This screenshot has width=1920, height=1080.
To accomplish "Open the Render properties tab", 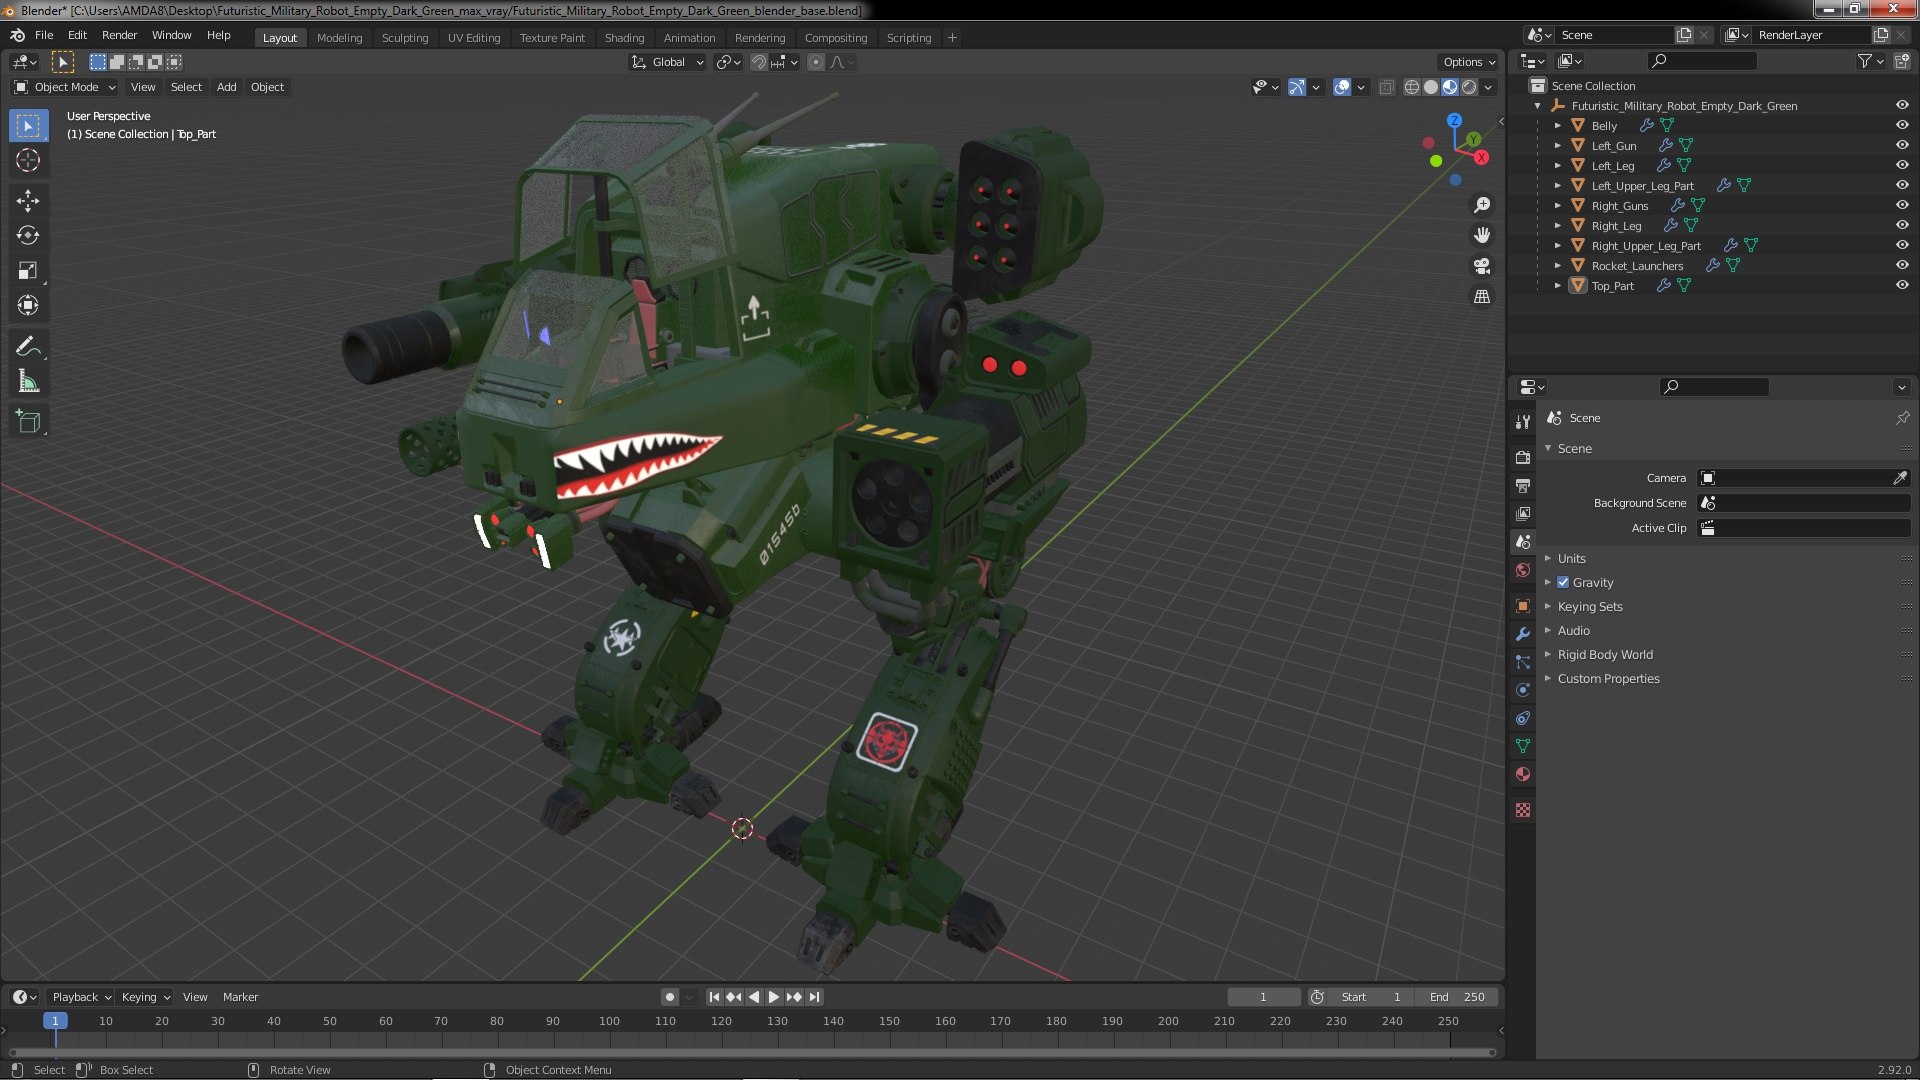I will (x=1523, y=457).
